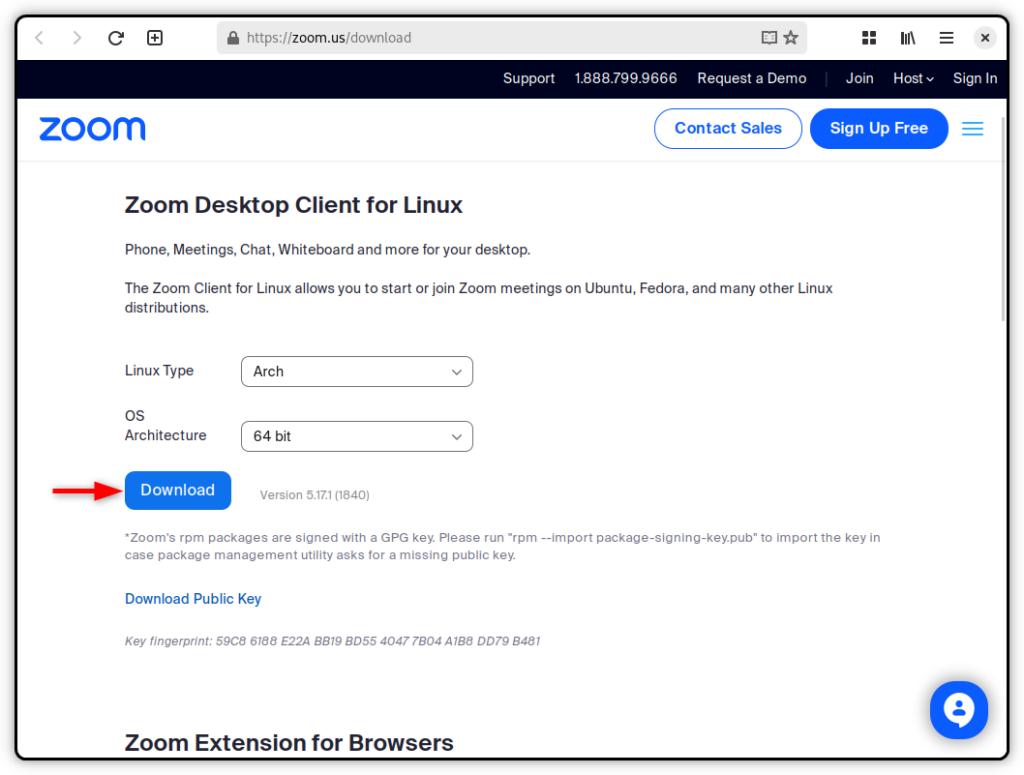Close the browser window

click(x=985, y=38)
